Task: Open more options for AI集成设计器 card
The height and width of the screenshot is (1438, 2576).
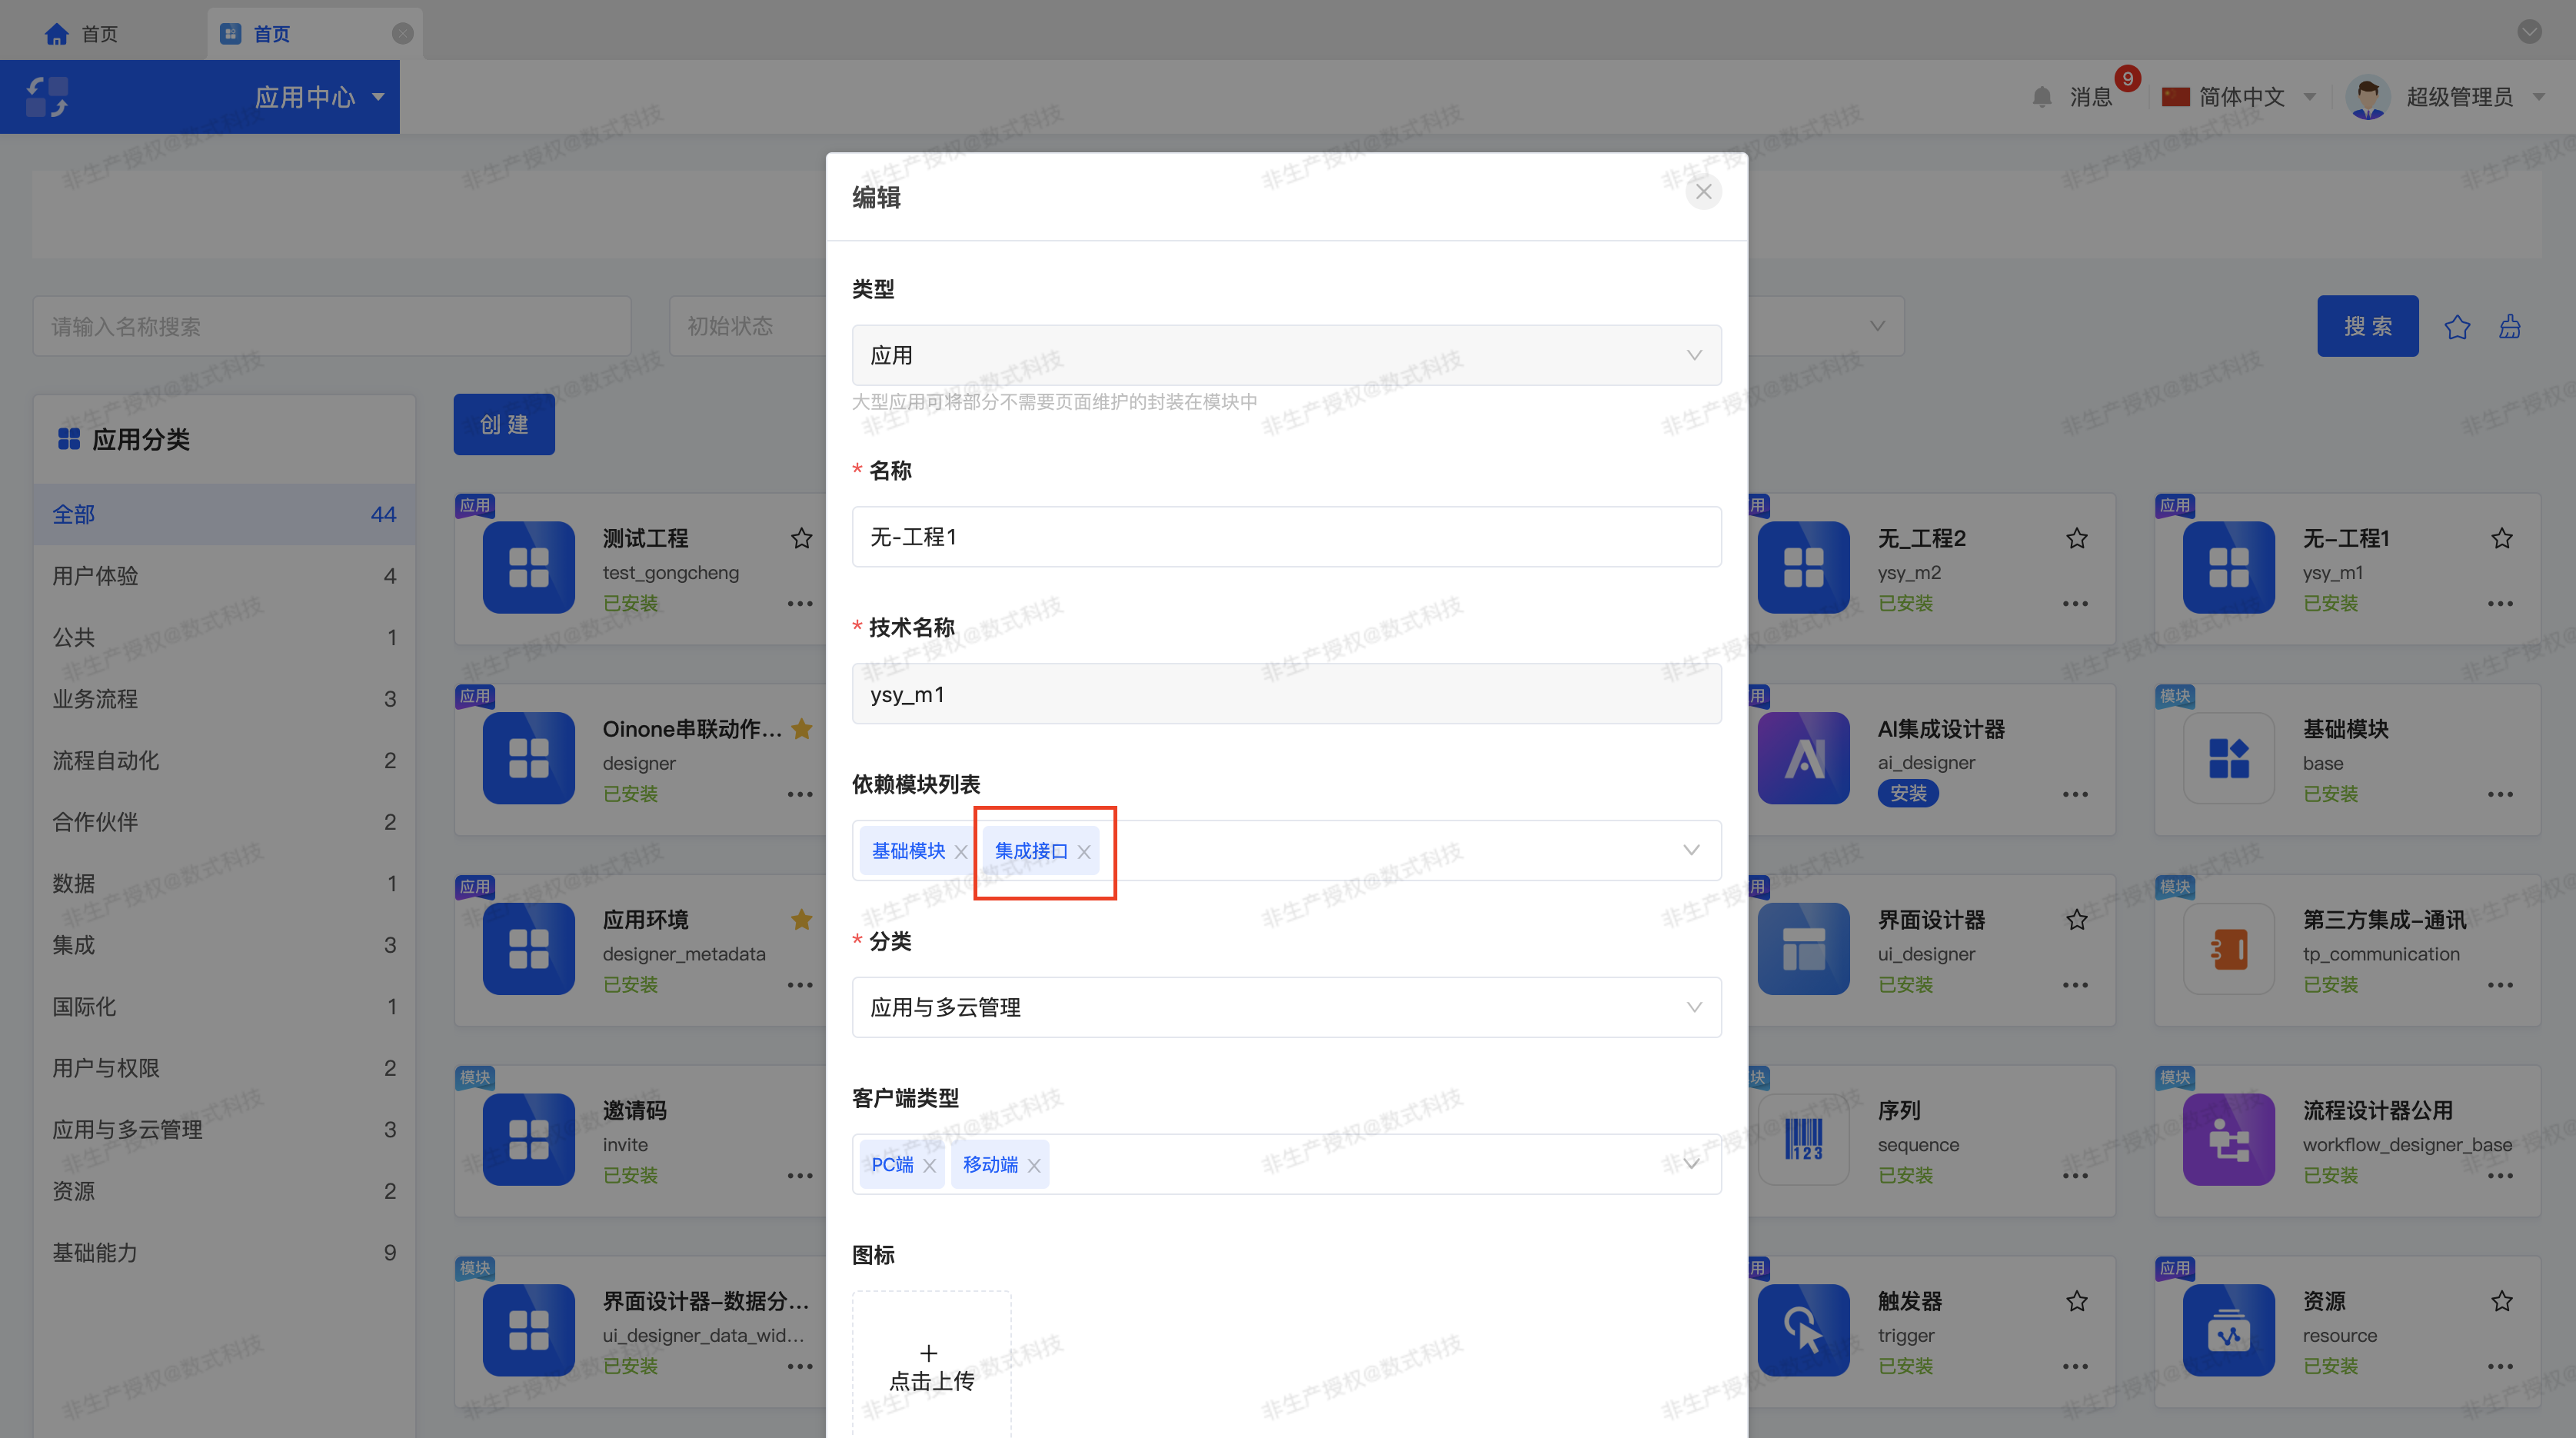Action: (x=2075, y=794)
